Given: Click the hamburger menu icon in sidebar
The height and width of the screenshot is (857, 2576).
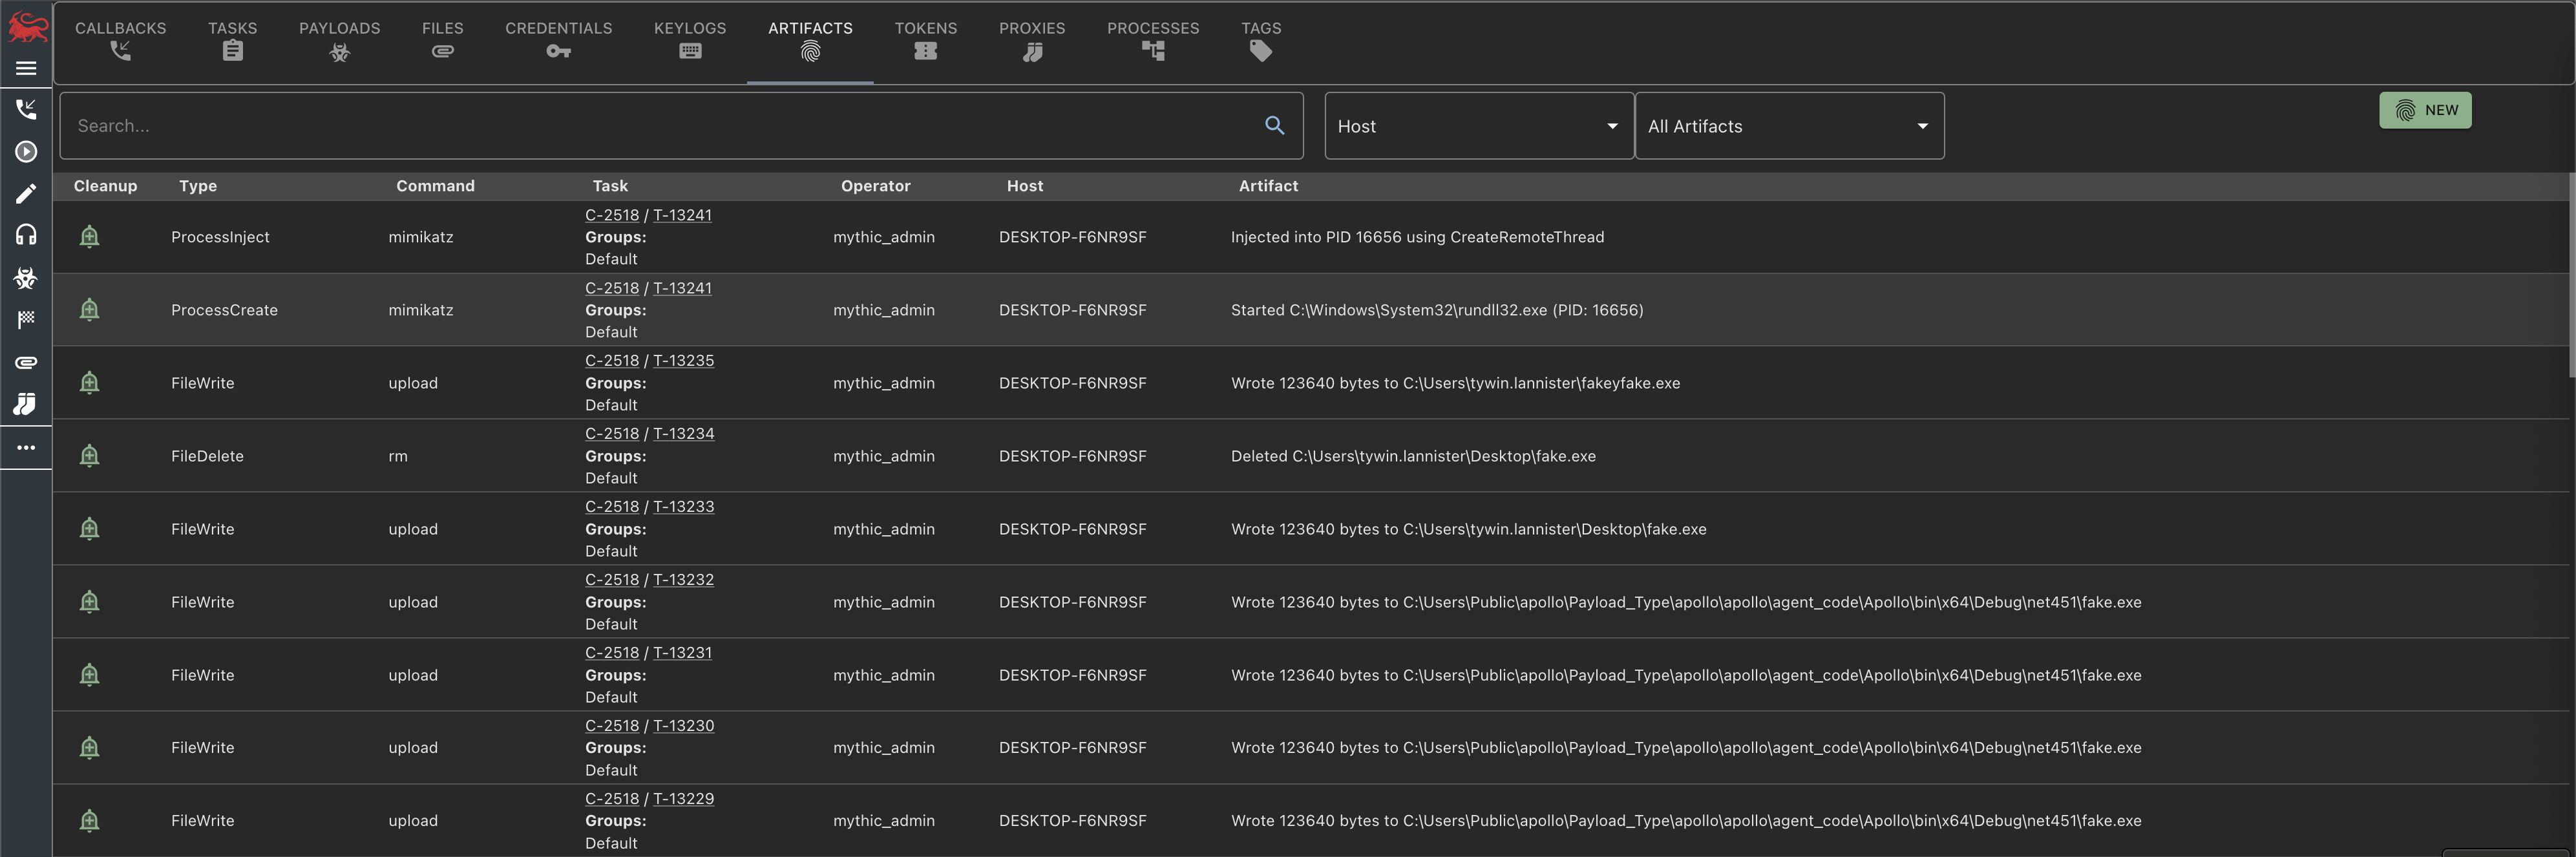Looking at the screenshot, I should pos(26,68).
